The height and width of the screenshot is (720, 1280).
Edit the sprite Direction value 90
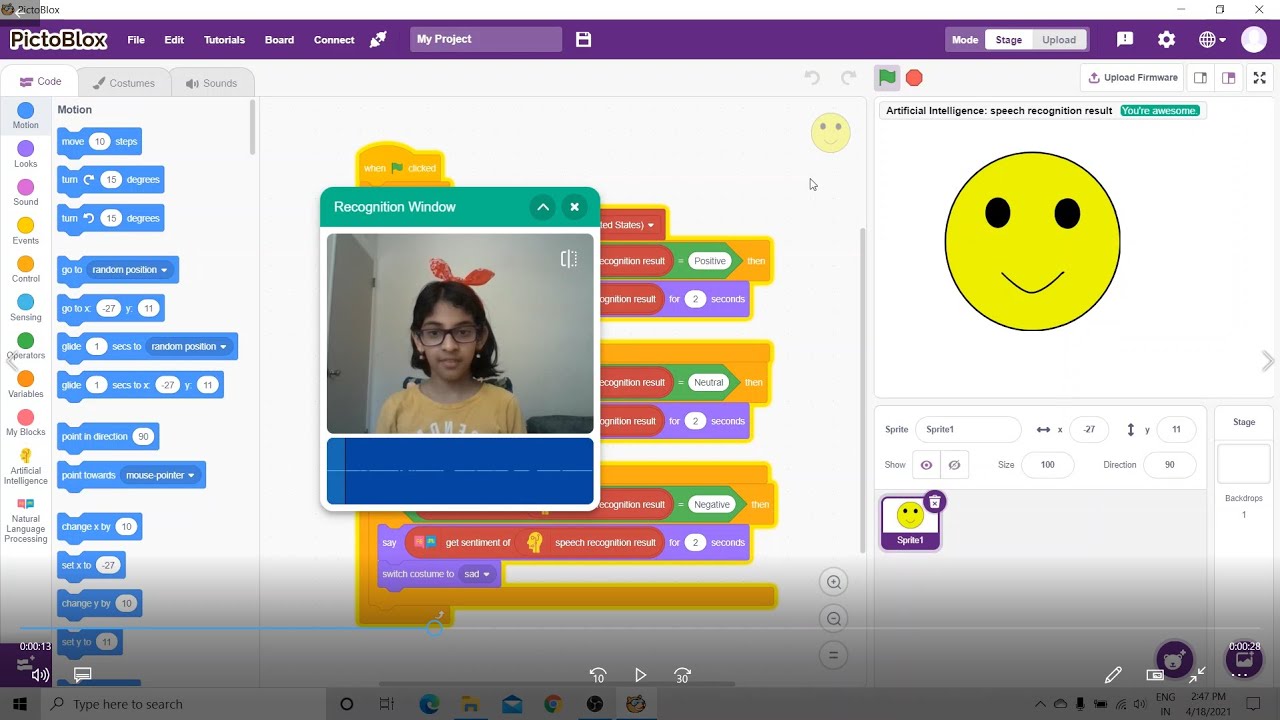(1169, 465)
